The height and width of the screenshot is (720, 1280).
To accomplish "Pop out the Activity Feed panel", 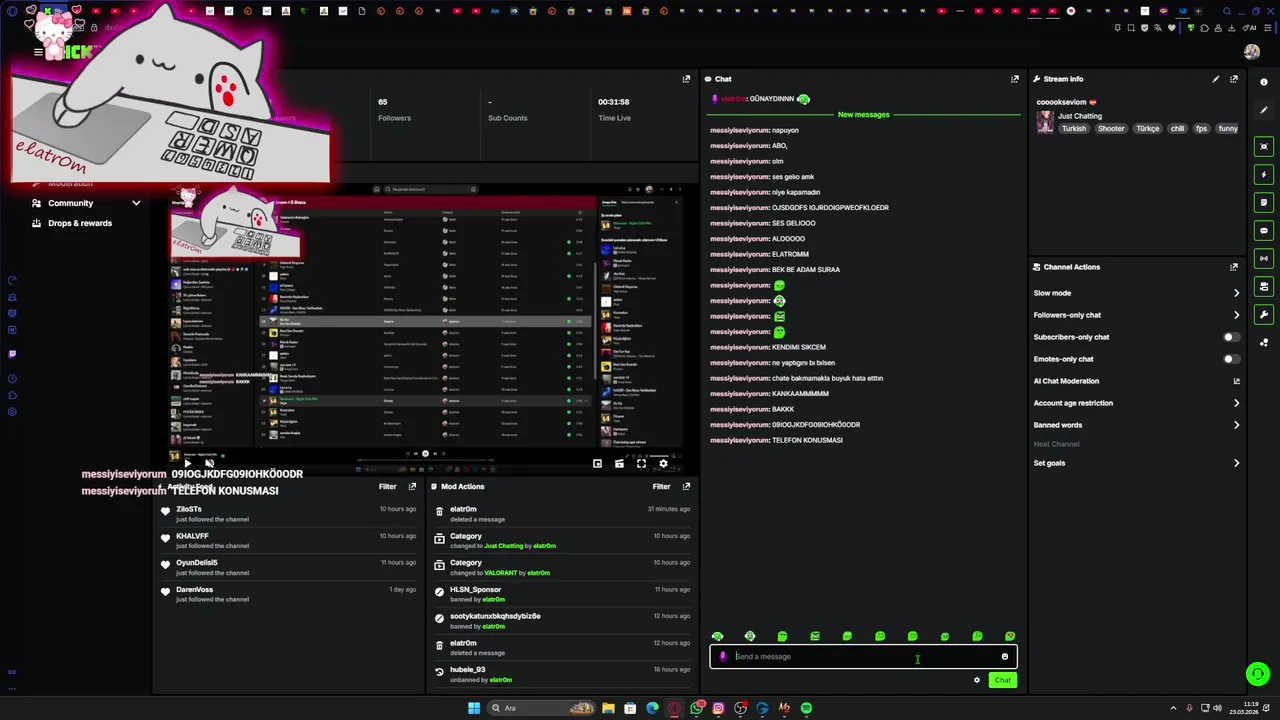I will coord(412,487).
